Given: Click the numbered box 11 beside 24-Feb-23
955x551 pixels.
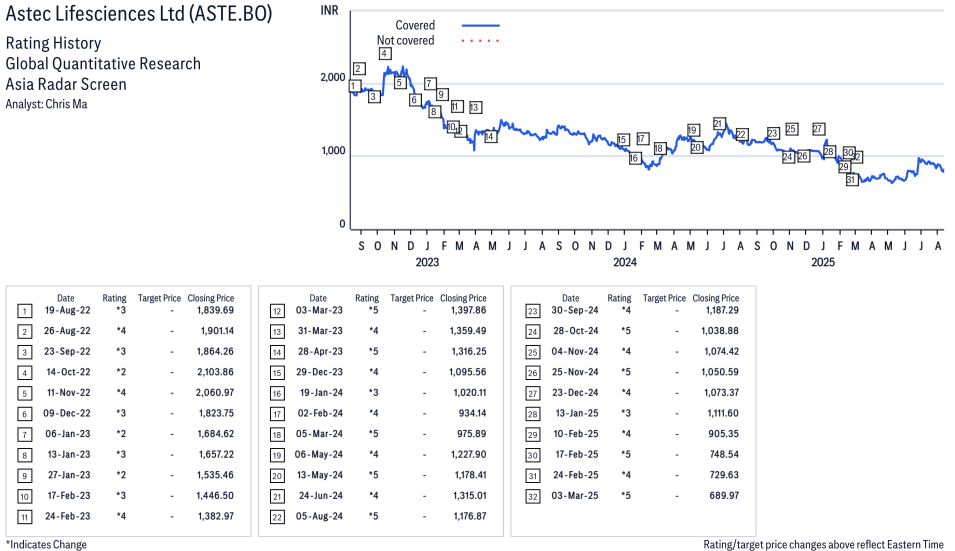Looking at the screenshot, I should (x=24, y=518).
